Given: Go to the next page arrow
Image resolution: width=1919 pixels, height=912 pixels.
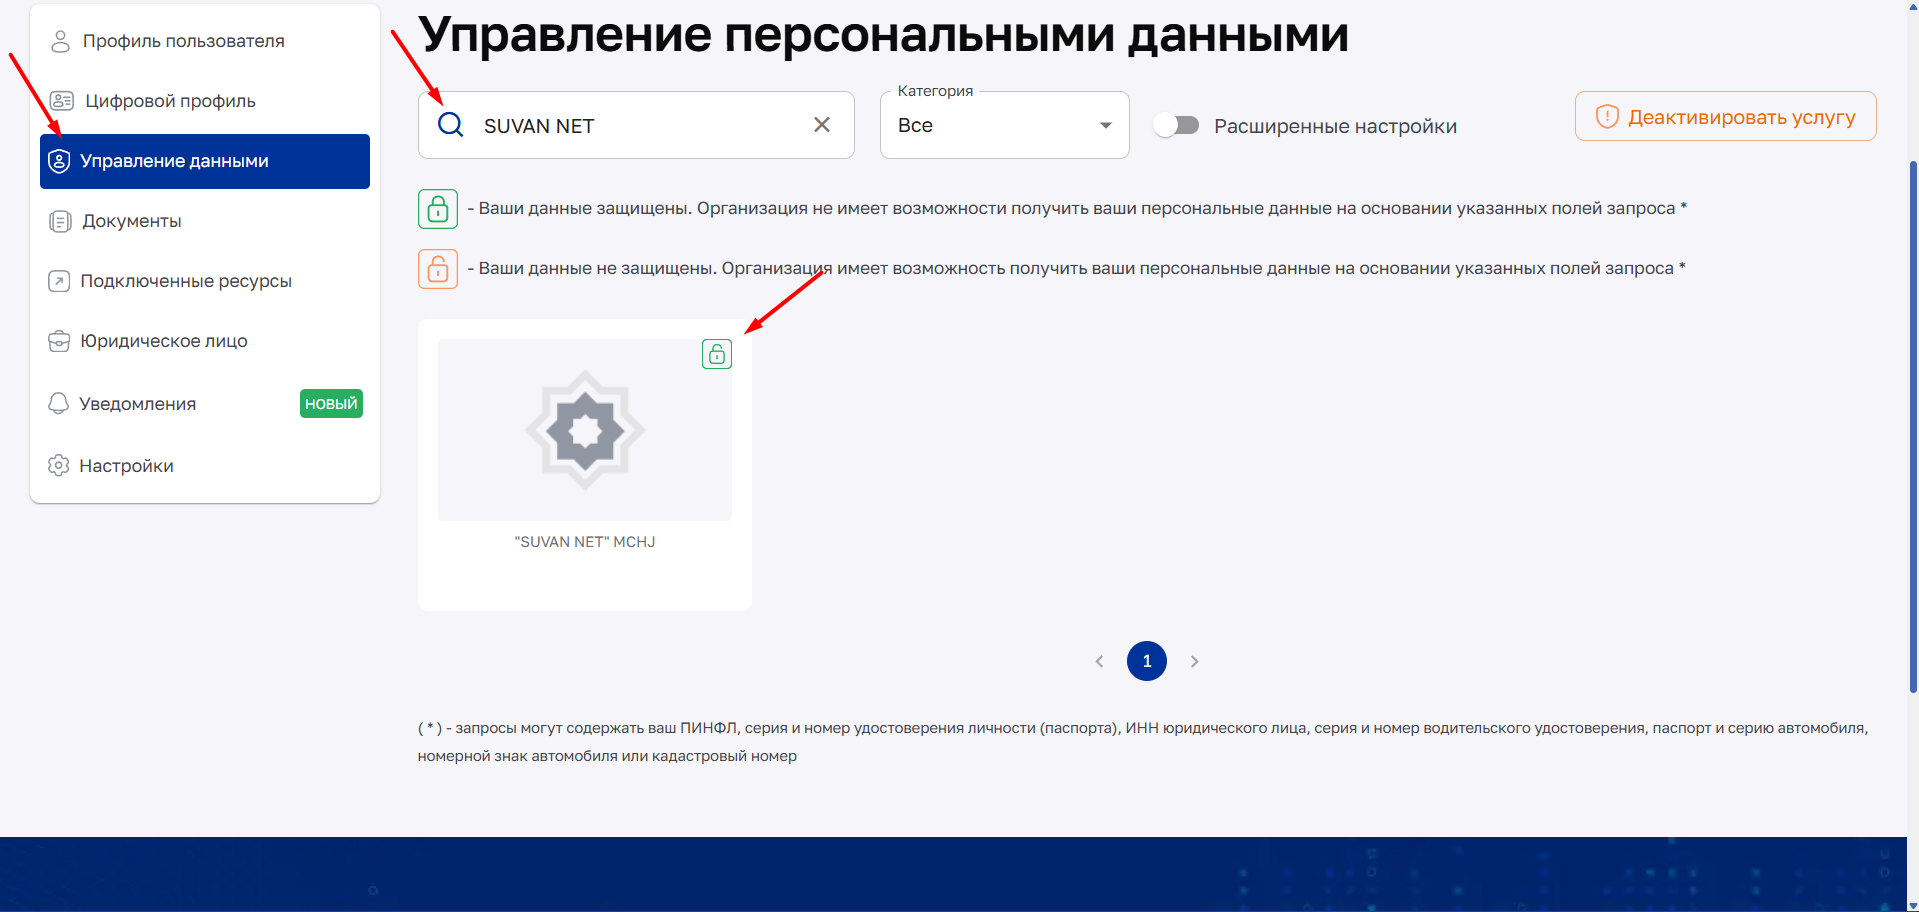Looking at the screenshot, I should (x=1194, y=661).
